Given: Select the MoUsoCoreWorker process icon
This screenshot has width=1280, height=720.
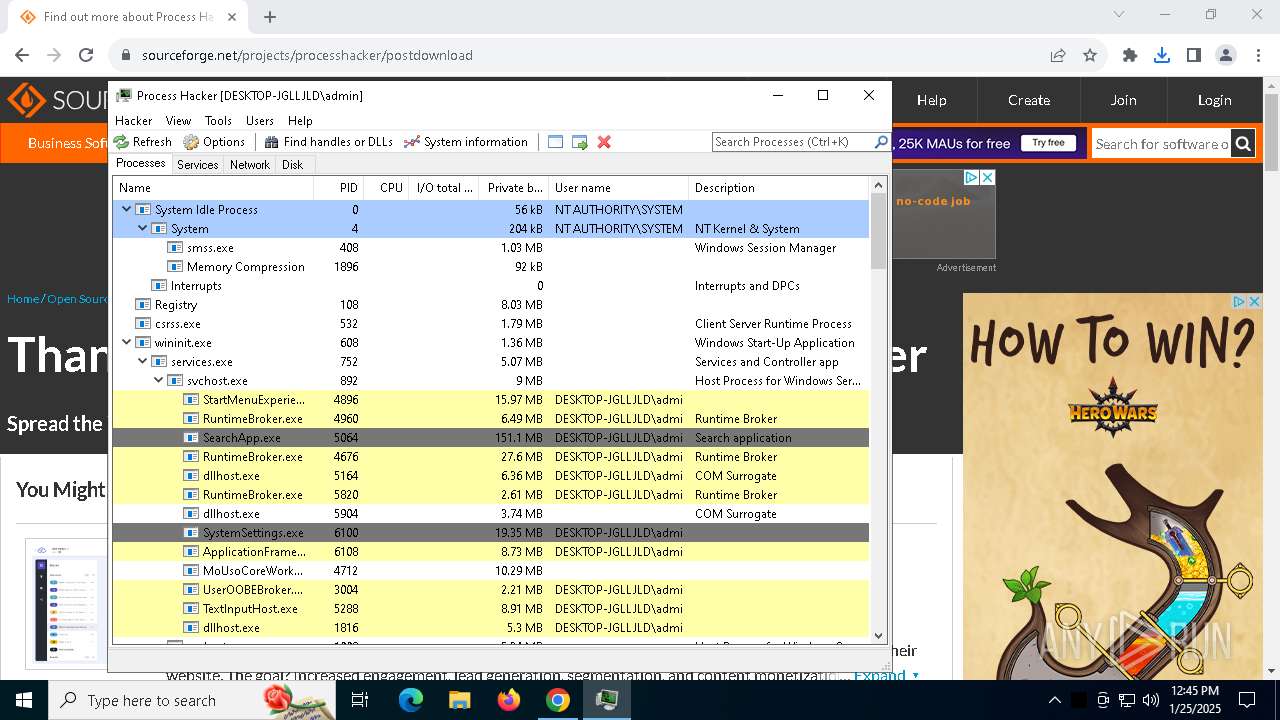Looking at the screenshot, I should click(x=191, y=571).
